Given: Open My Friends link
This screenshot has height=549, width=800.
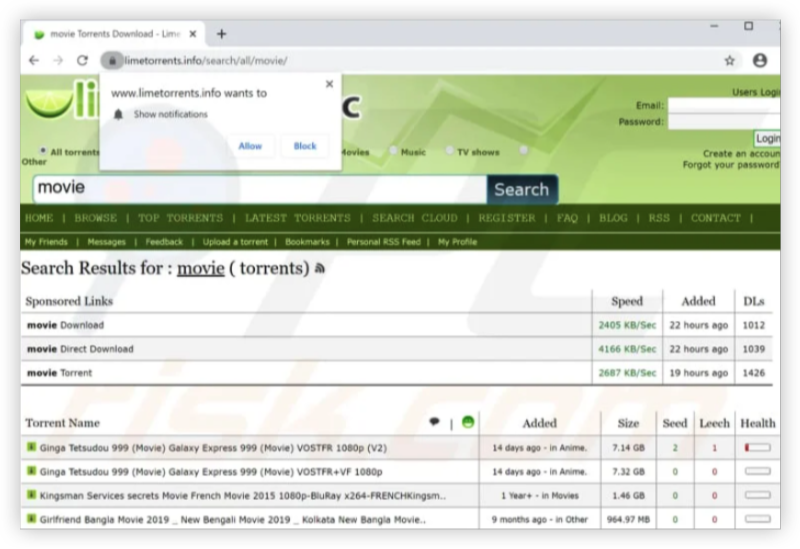Looking at the screenshot, I should [x=46, y=242].
